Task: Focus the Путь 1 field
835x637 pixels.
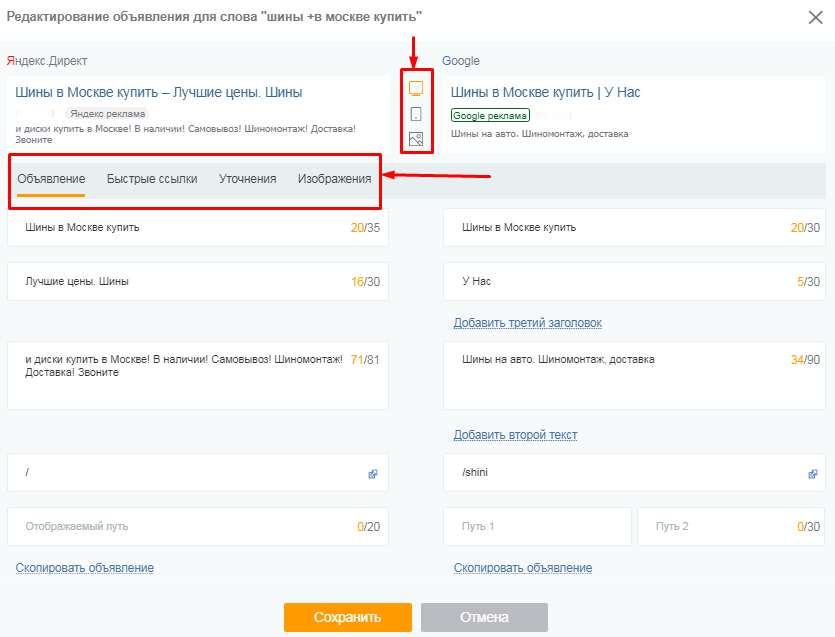Action: (537, 526)
